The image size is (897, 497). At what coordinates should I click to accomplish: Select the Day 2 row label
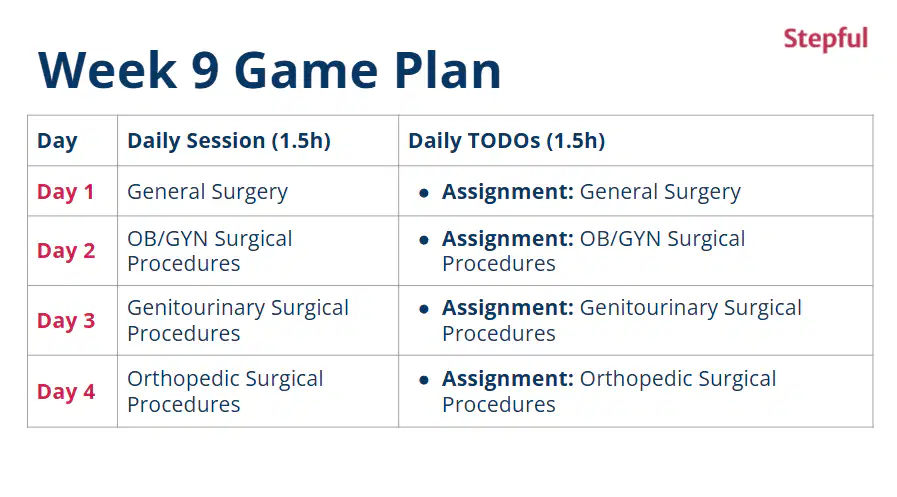pyautogui.click(x=66, y=251)
